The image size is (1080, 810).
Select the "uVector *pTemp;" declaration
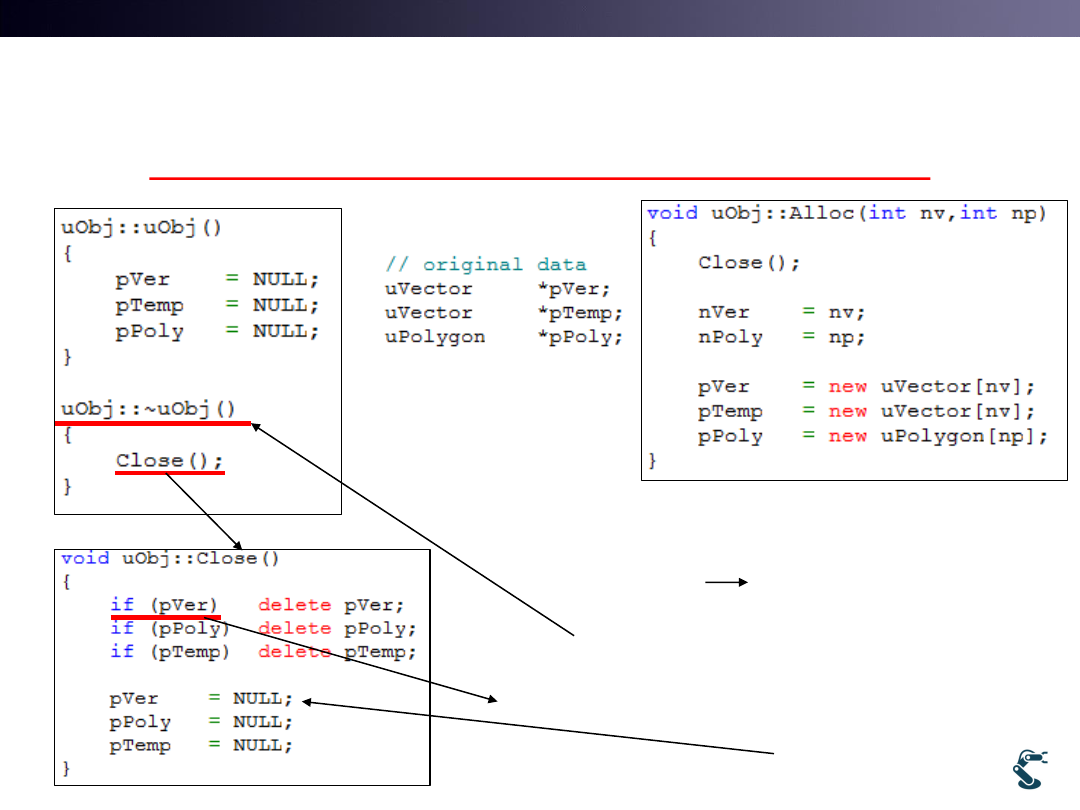point(504,313)
